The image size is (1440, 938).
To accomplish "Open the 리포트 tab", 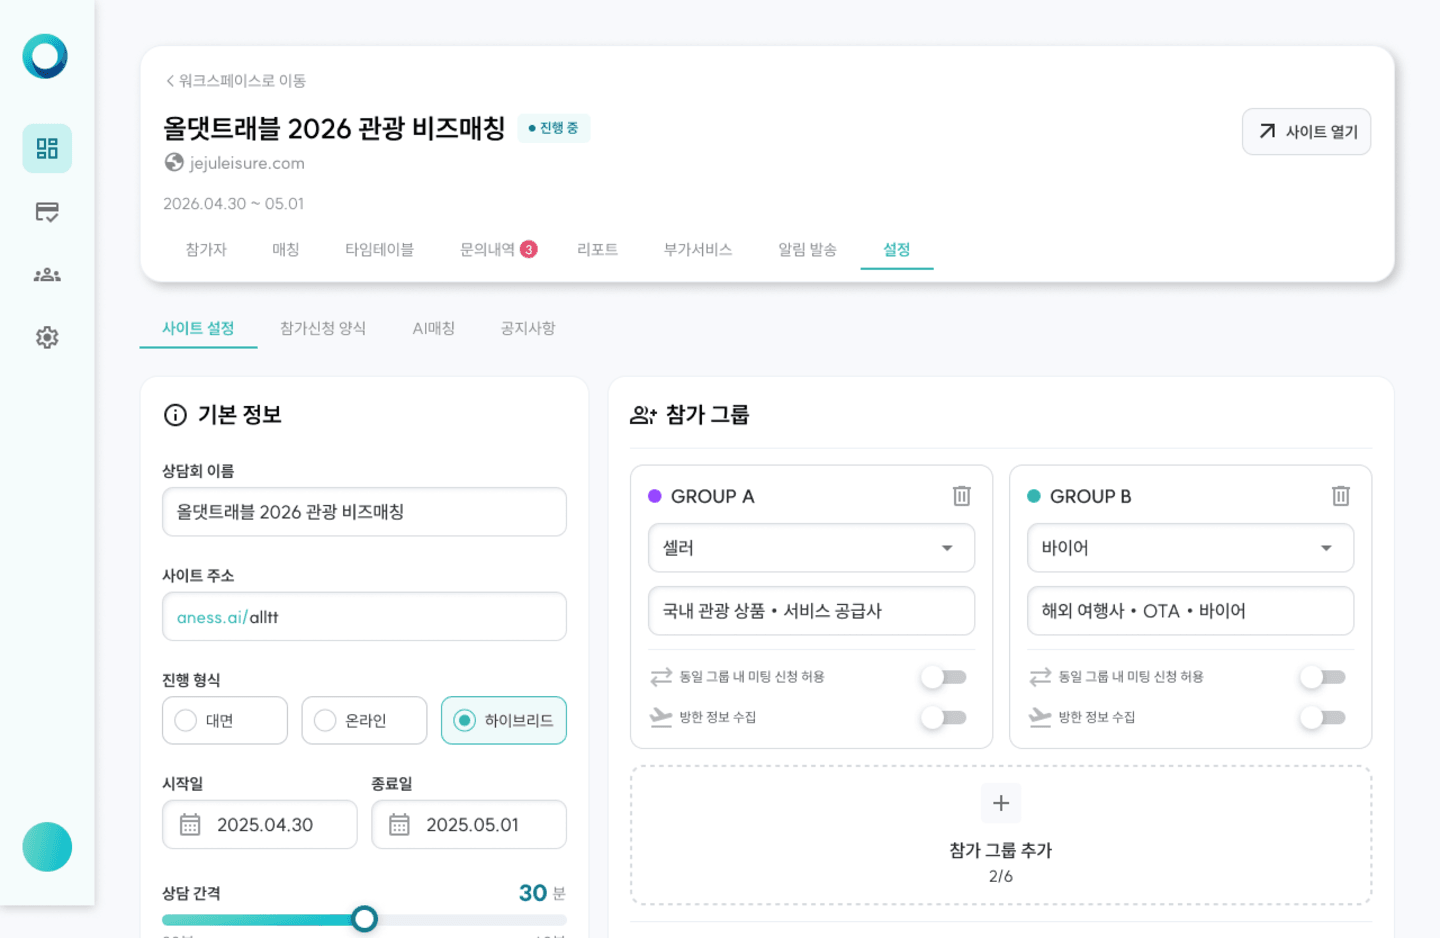I will point(597,249).
